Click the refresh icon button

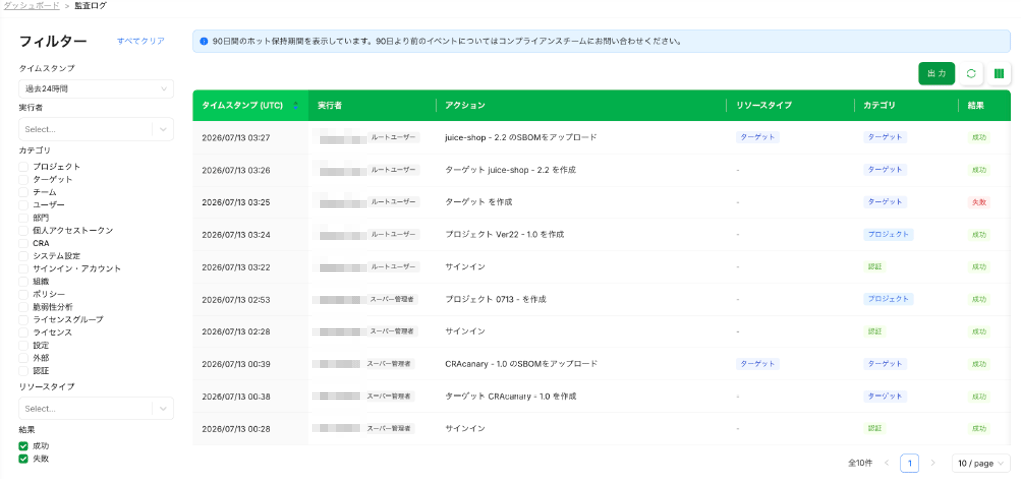tap(971, 74)
